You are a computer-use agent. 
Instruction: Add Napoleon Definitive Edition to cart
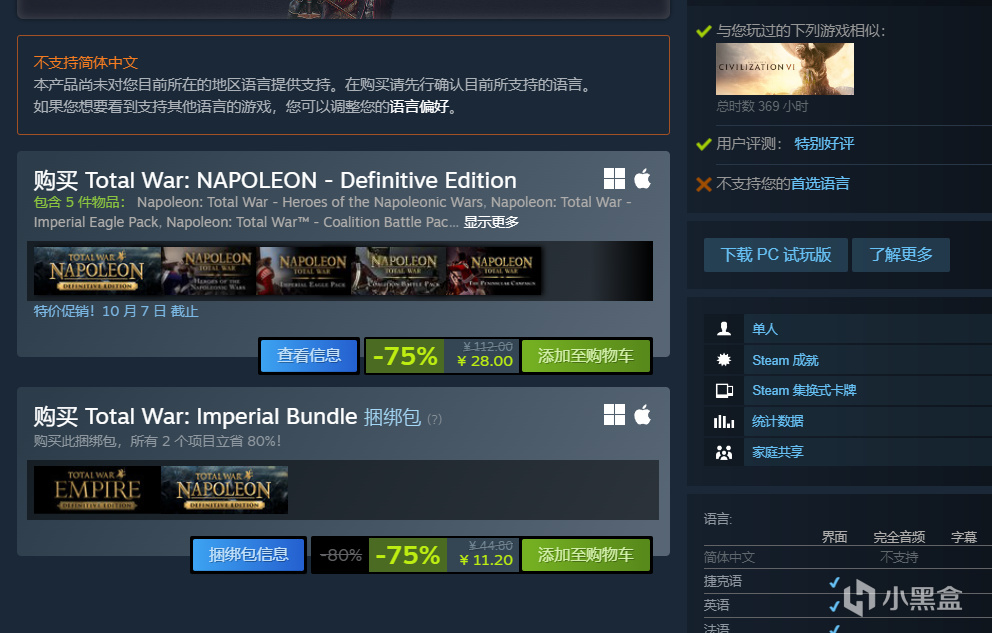586,356
